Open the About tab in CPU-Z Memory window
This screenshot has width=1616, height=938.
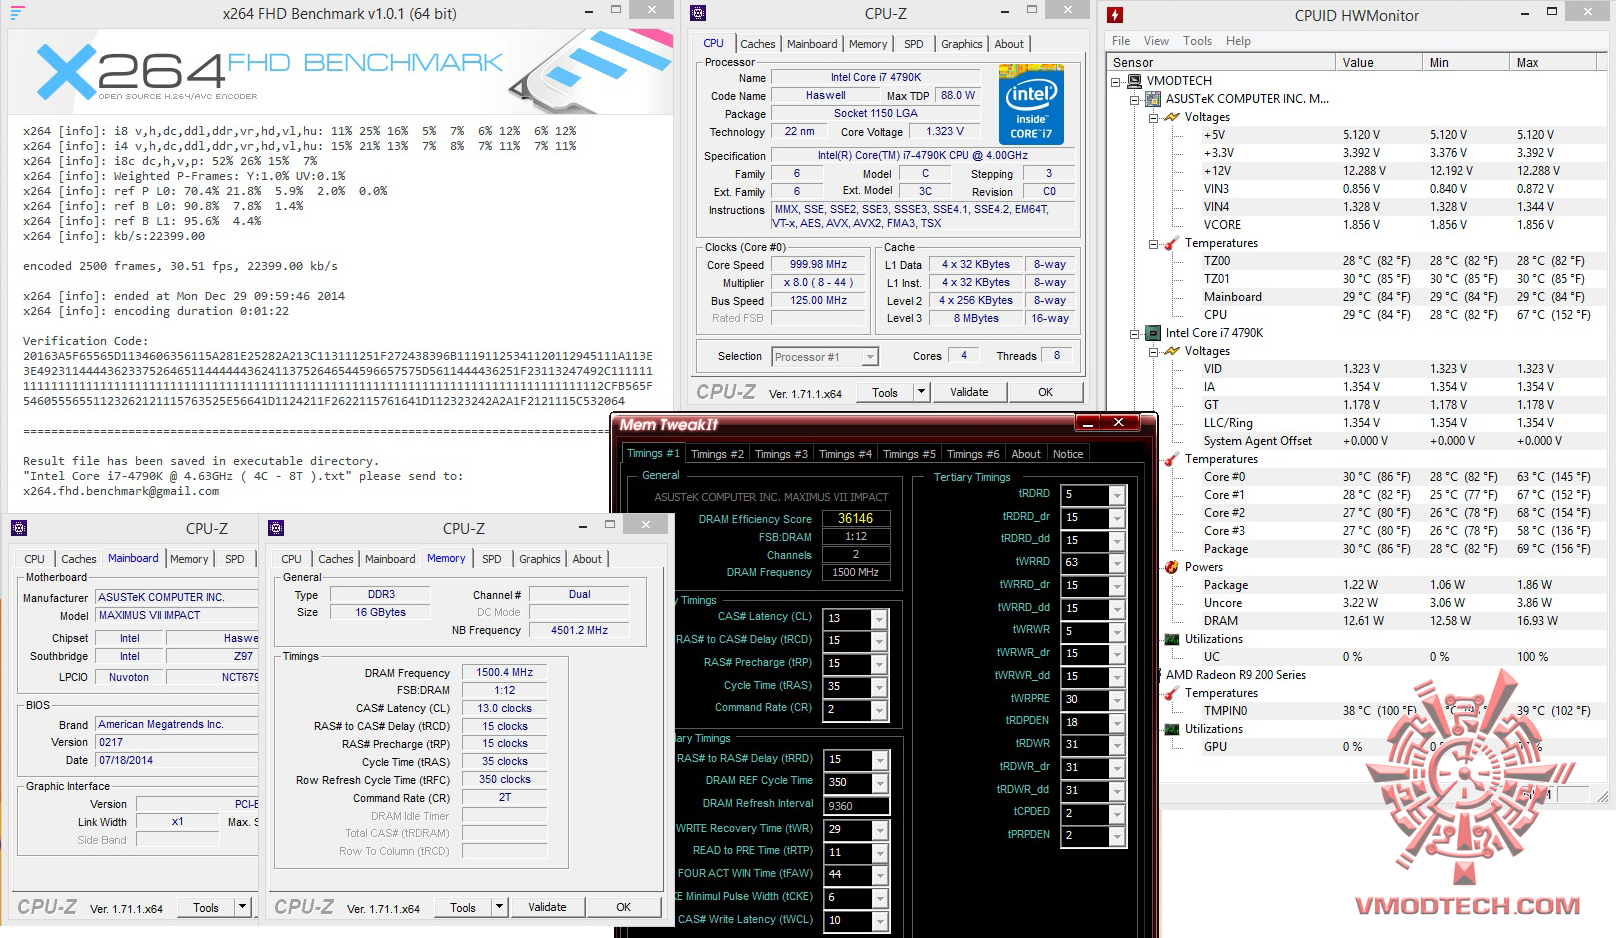pyautogui.click(x=587, y=559)
